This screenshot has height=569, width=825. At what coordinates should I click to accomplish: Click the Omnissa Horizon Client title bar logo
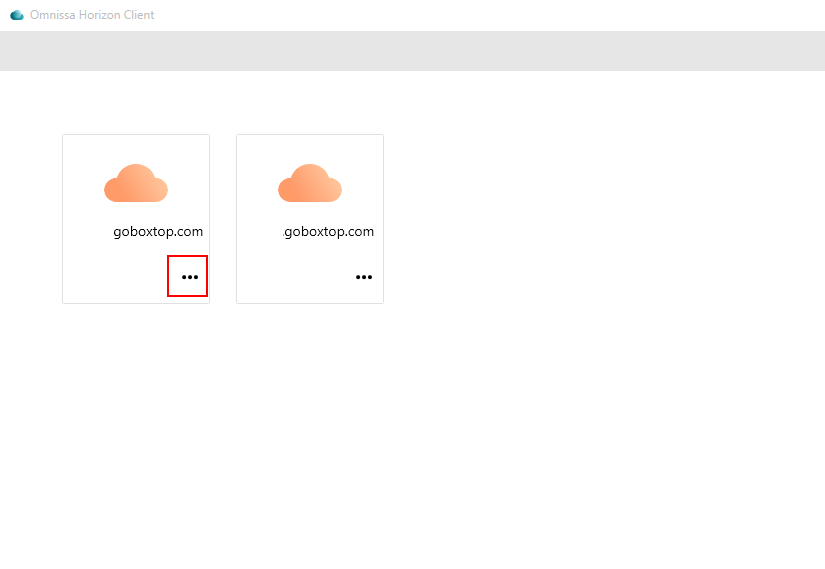17,15
